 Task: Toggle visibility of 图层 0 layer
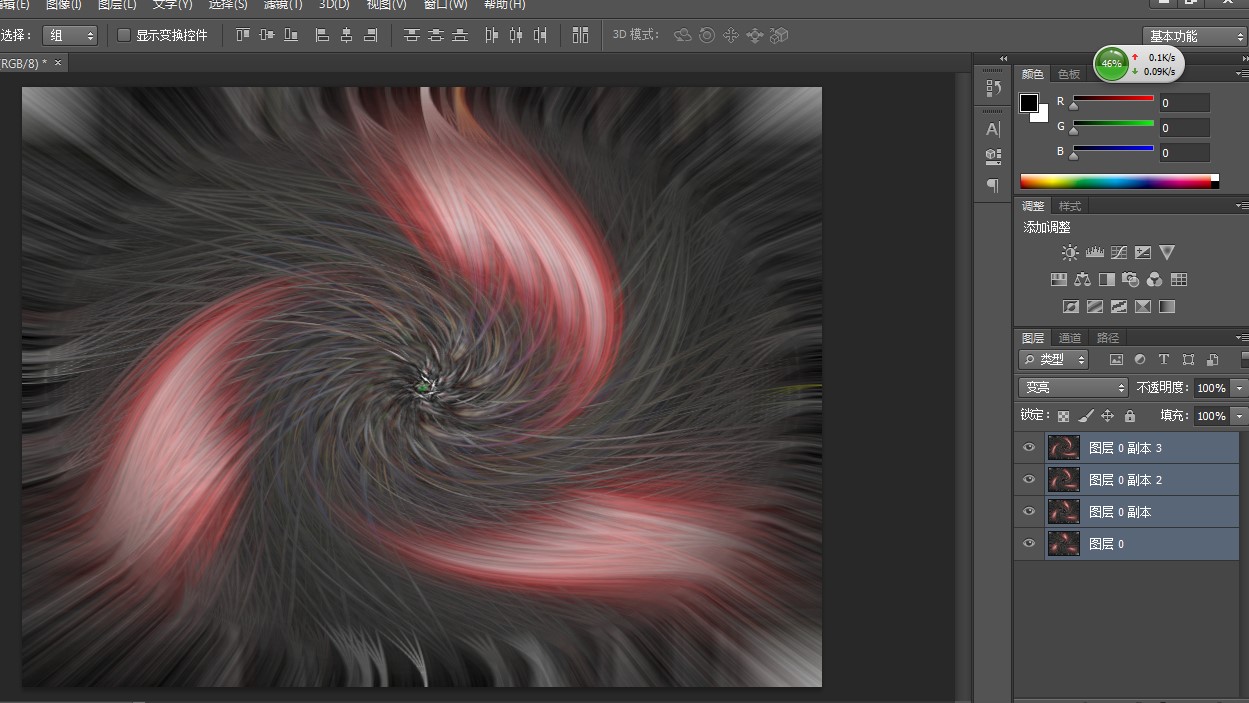1029,543
